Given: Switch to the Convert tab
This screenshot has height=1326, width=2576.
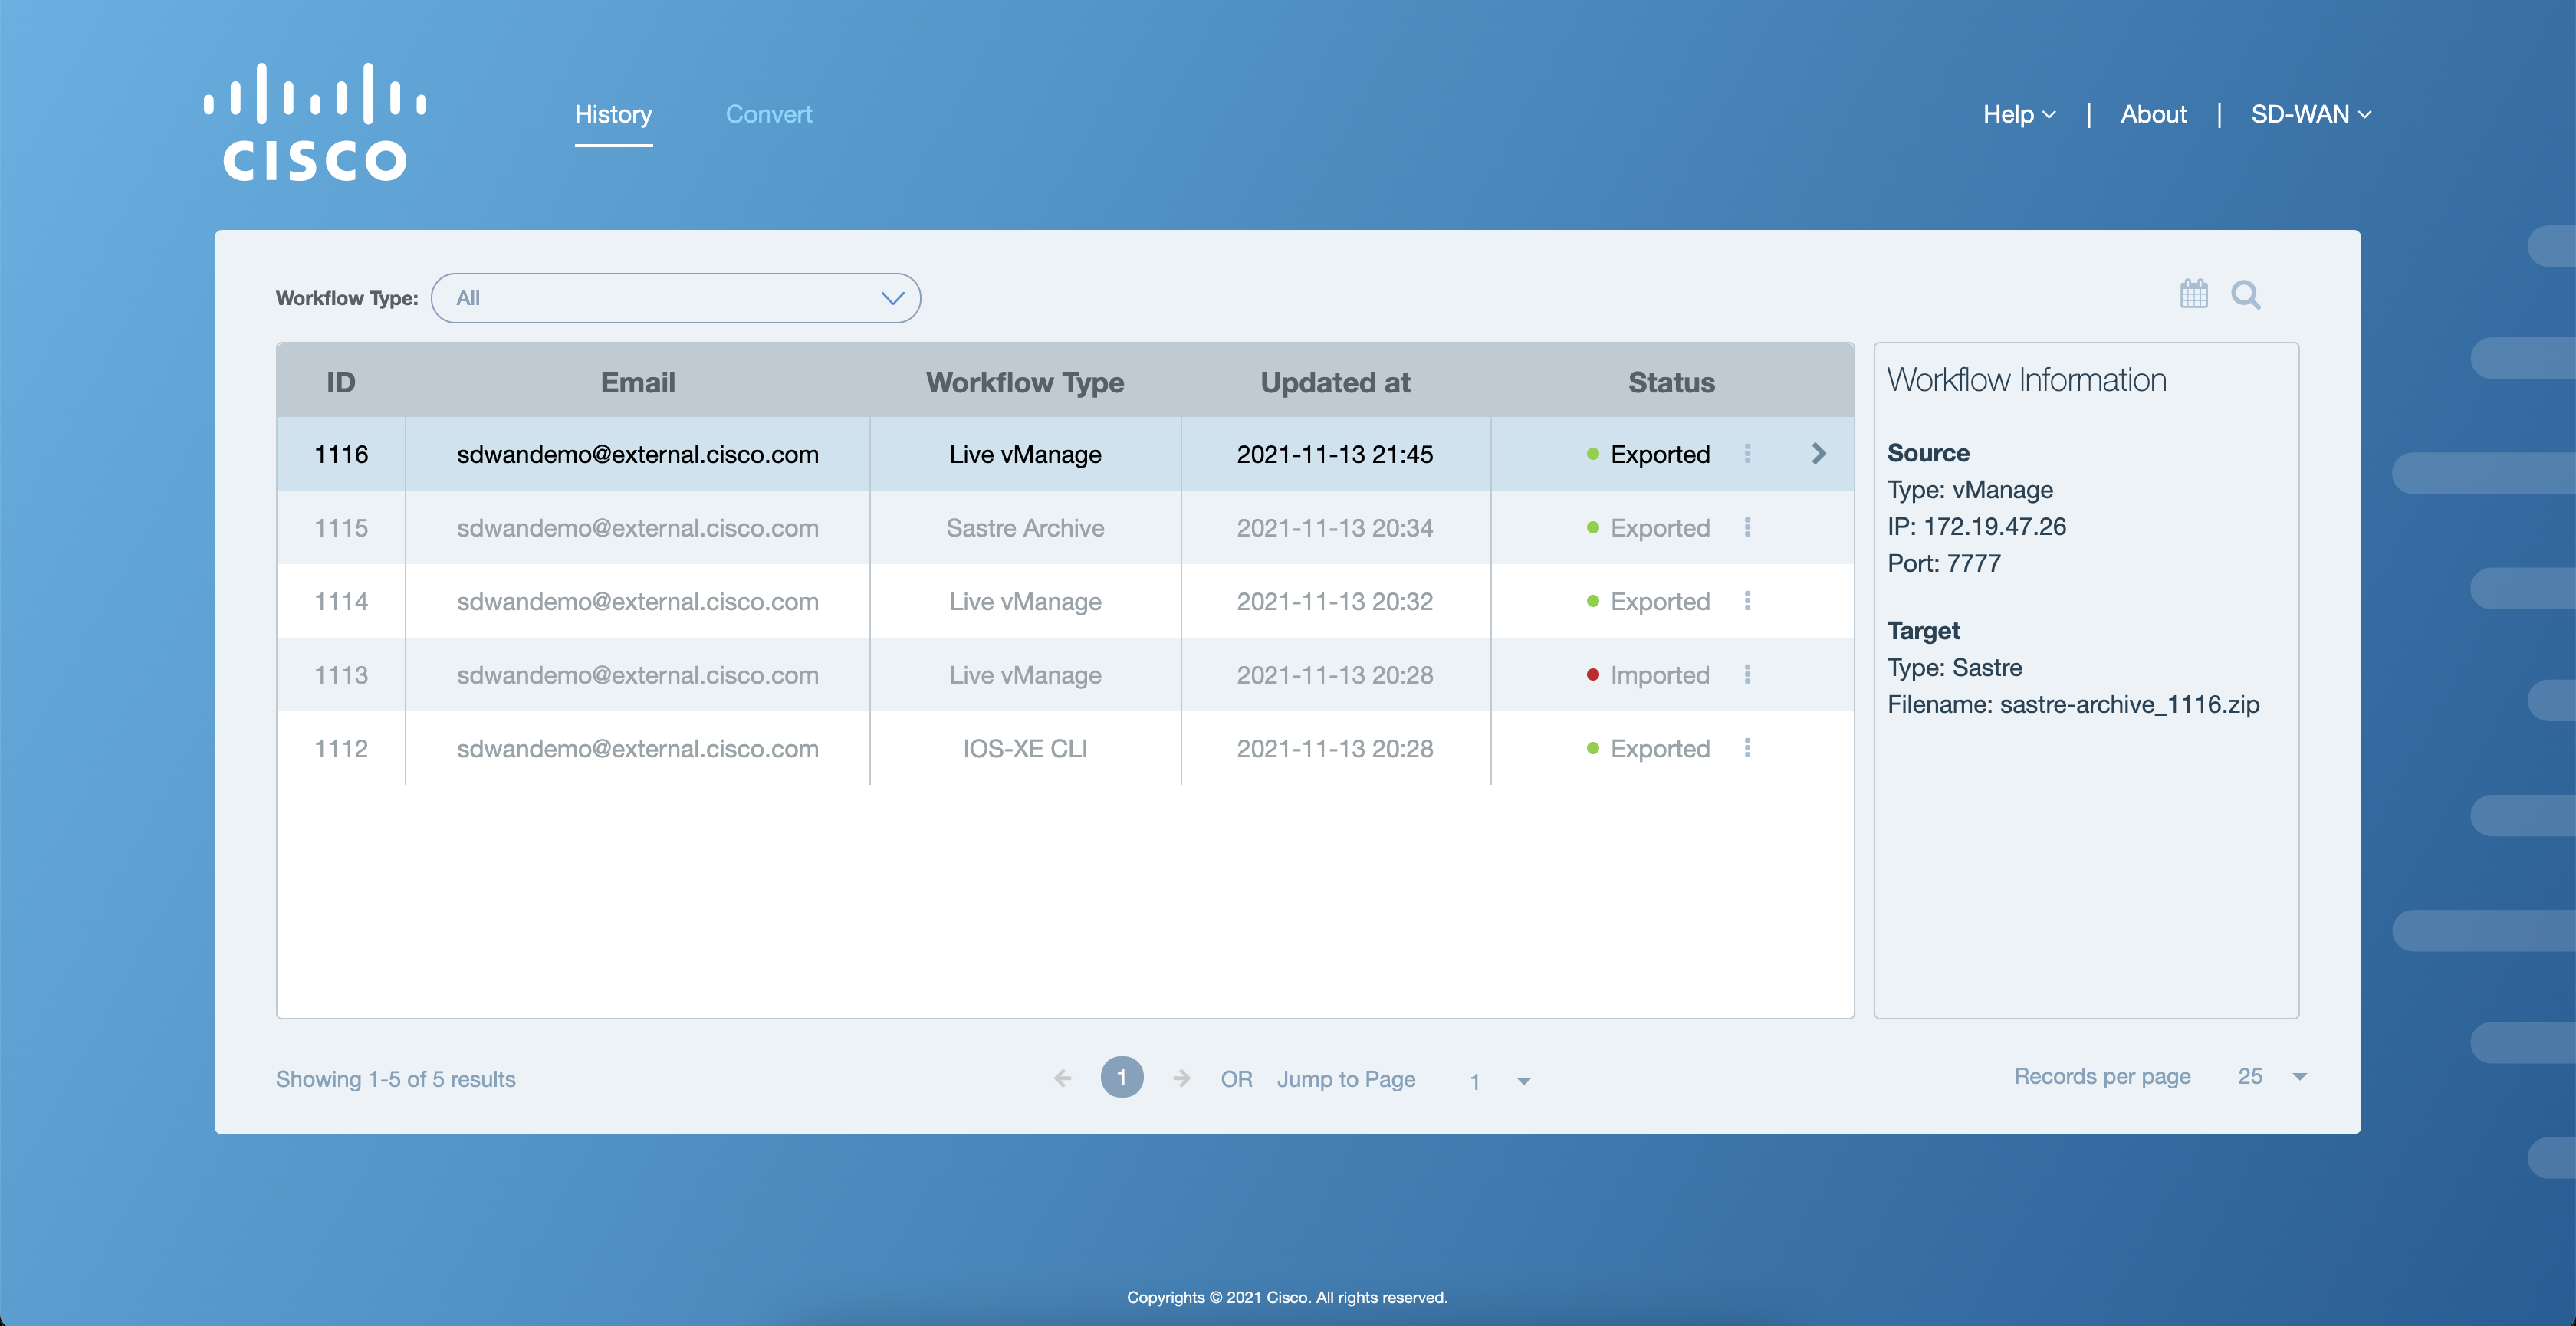Looking at the screenshot, I should [768, 113].
